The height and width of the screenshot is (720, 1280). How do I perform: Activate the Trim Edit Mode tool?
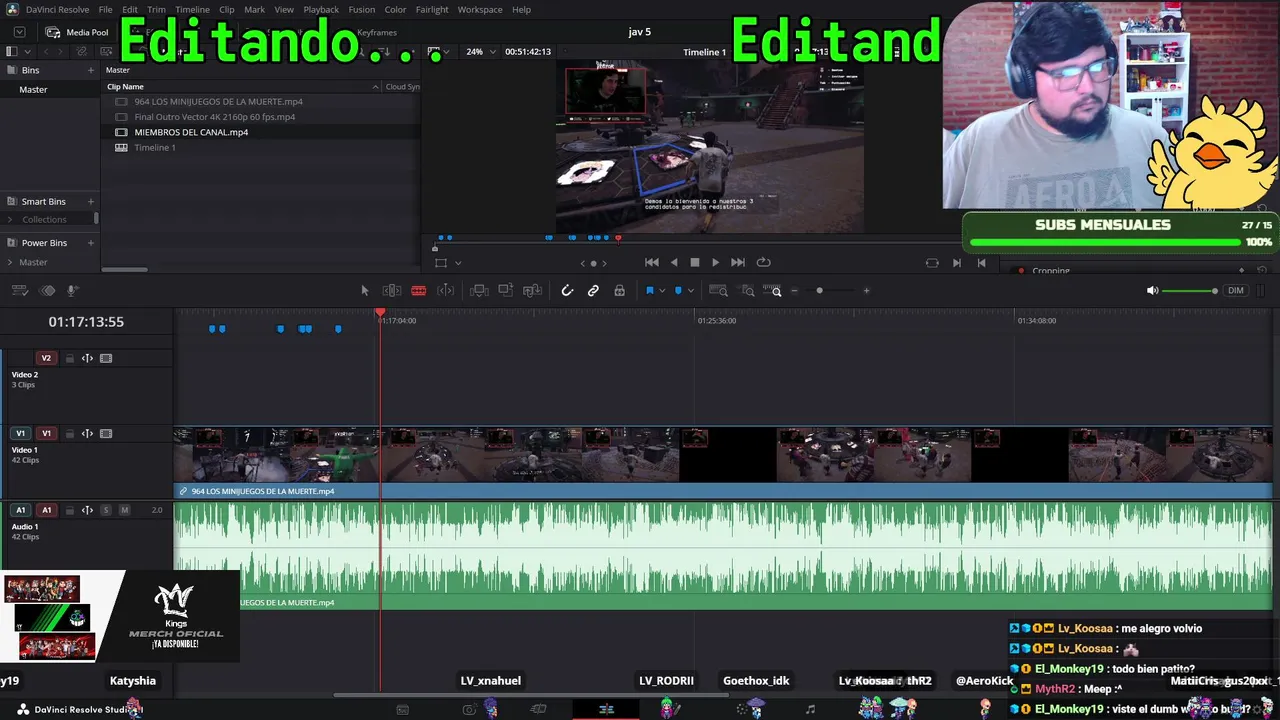click(x=392, y=291)
